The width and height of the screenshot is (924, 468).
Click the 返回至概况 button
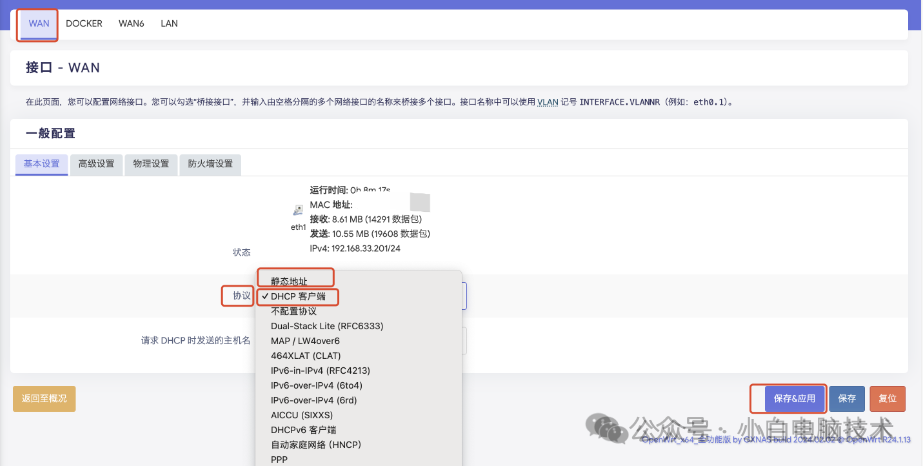(x=44, y=398)
